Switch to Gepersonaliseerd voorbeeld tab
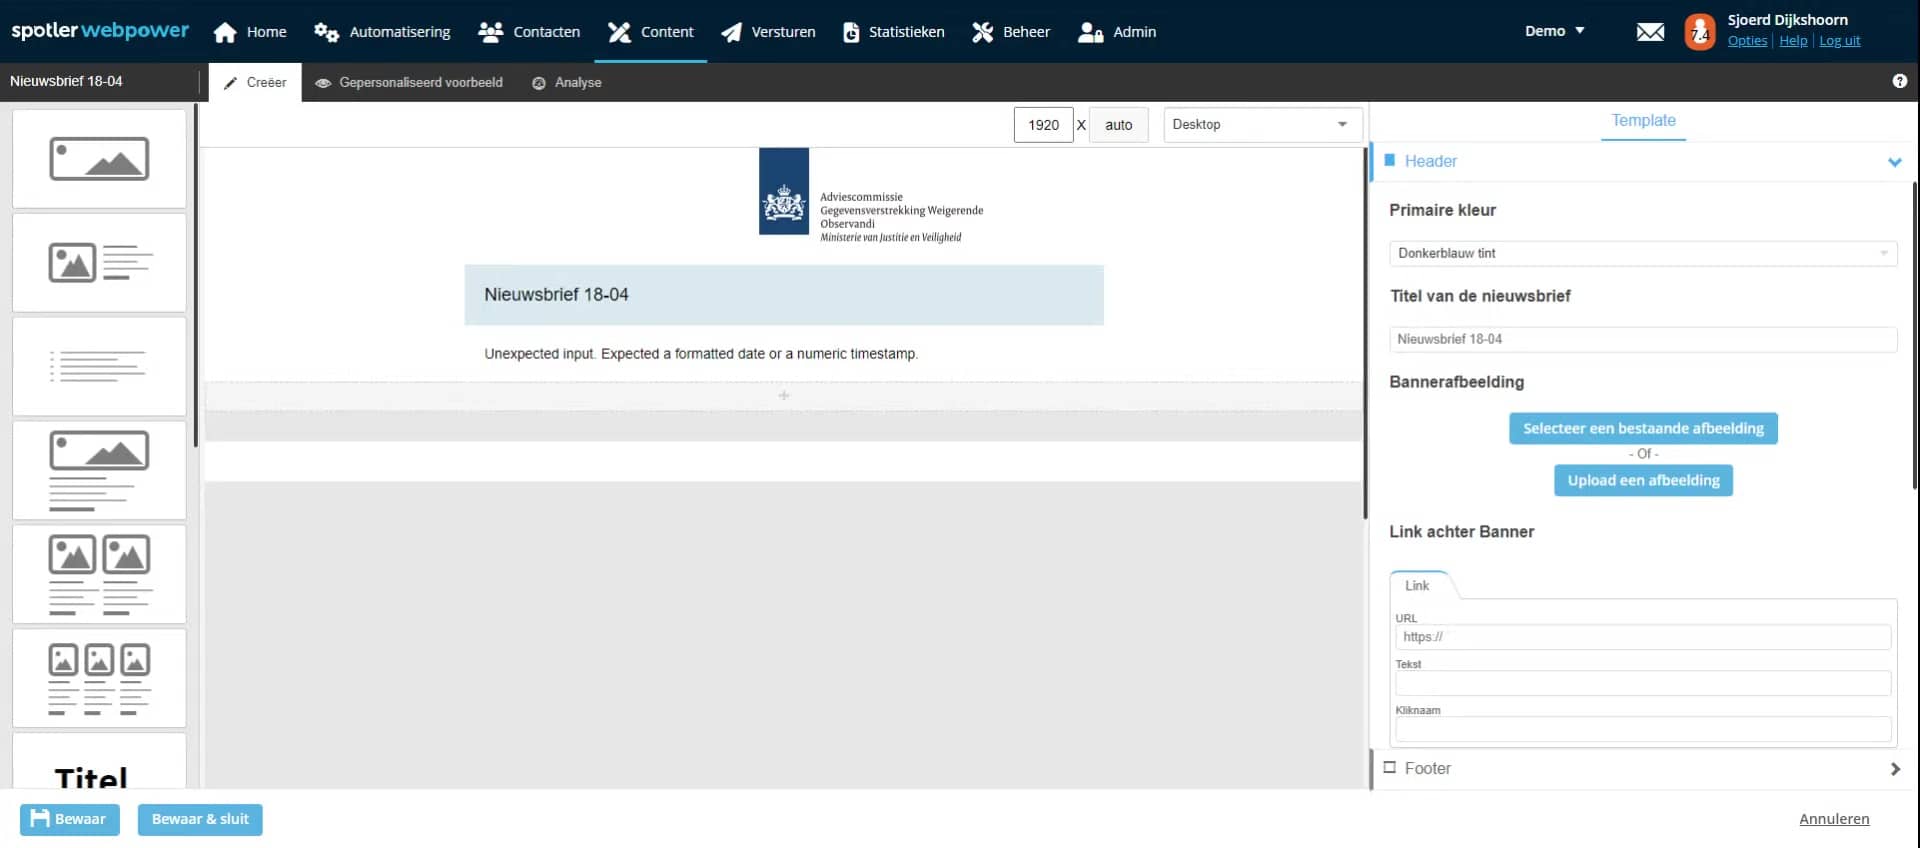The image size is (1920, 848). tap(409, 83)
